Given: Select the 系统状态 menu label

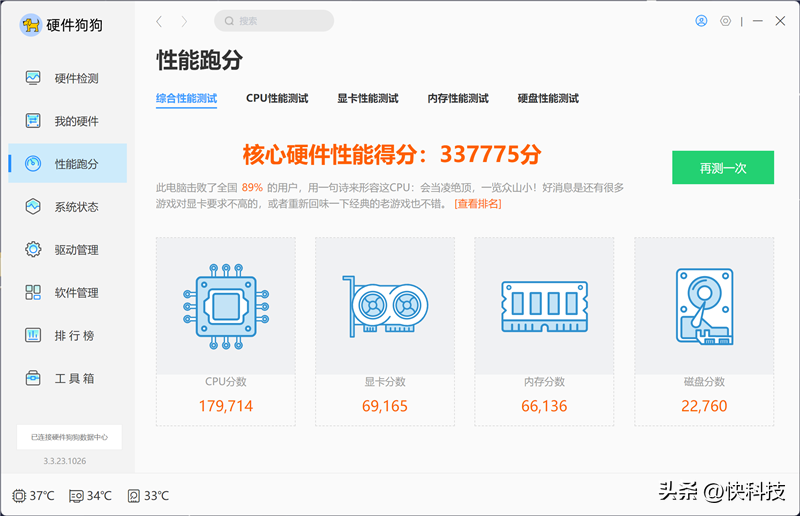Looking at the screenshot, I should coord(77,207).
